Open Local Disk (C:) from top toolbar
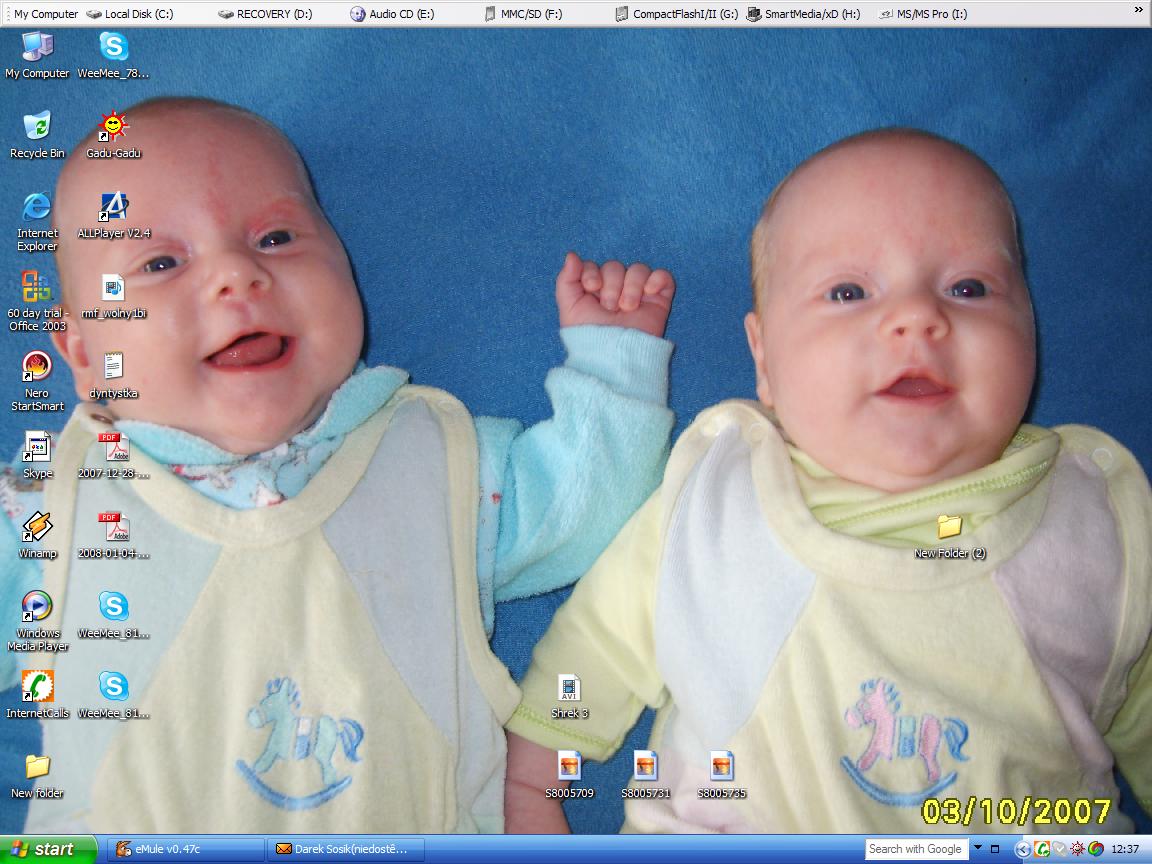The height and width of the screenshot is (864, 1152). point(130,14)
